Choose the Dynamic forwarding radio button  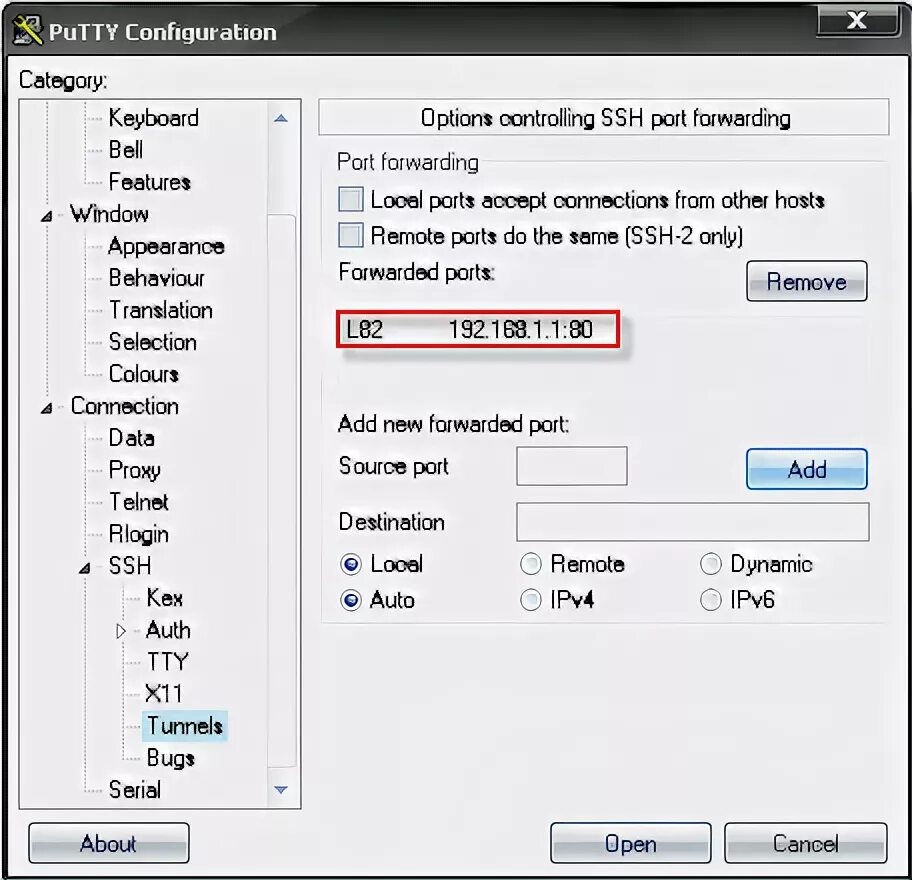click(711, 564)
